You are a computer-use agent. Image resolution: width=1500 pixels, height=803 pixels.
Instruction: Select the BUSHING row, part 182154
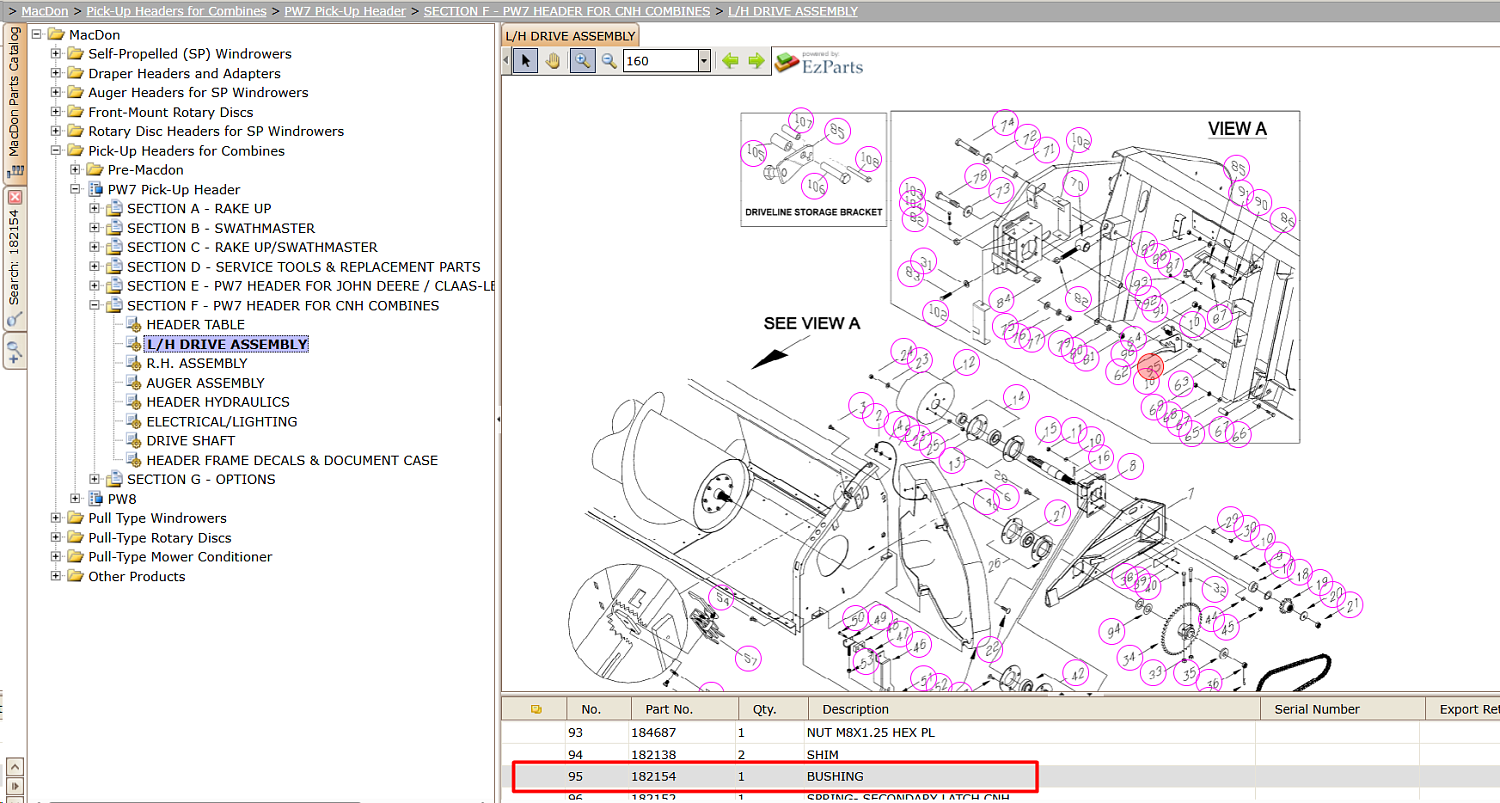1000,777
